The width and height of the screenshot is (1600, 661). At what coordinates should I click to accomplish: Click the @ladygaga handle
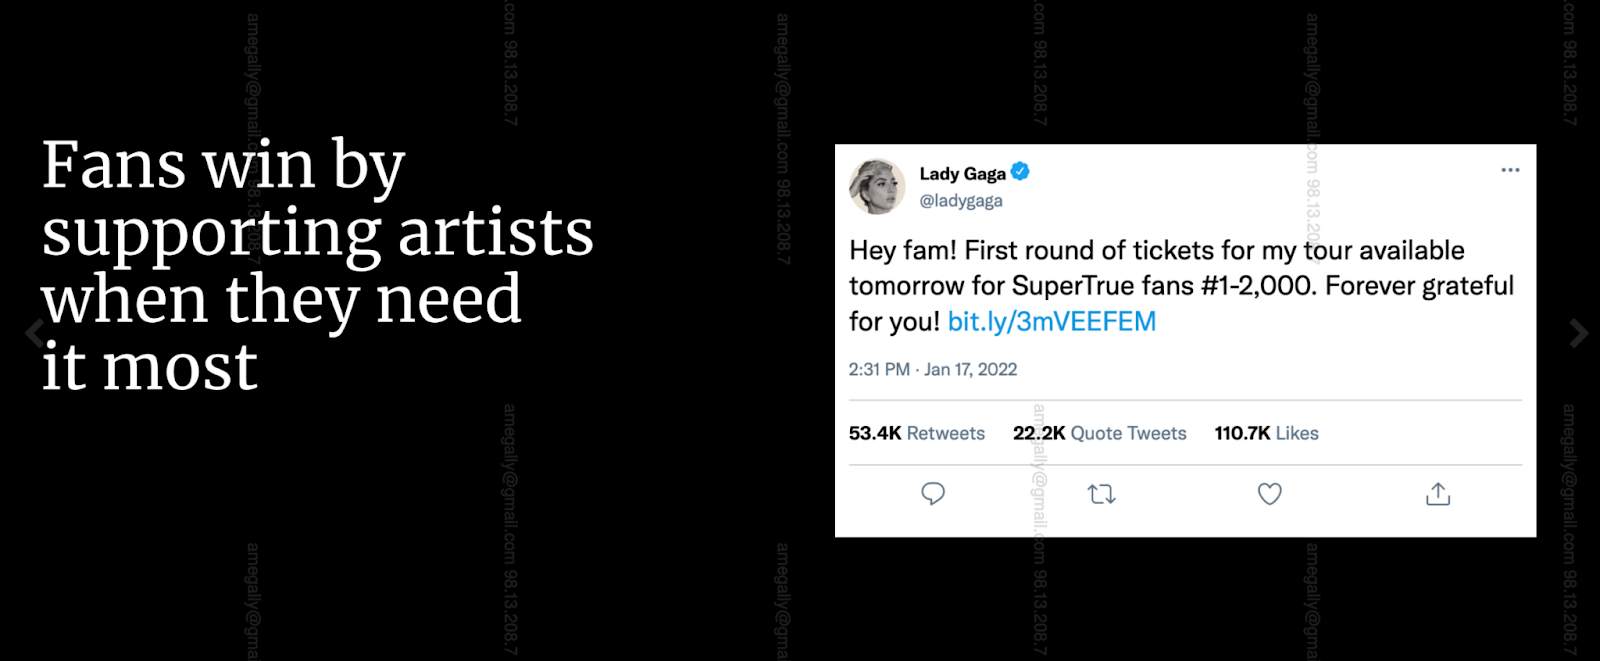[x=961, y=201]
